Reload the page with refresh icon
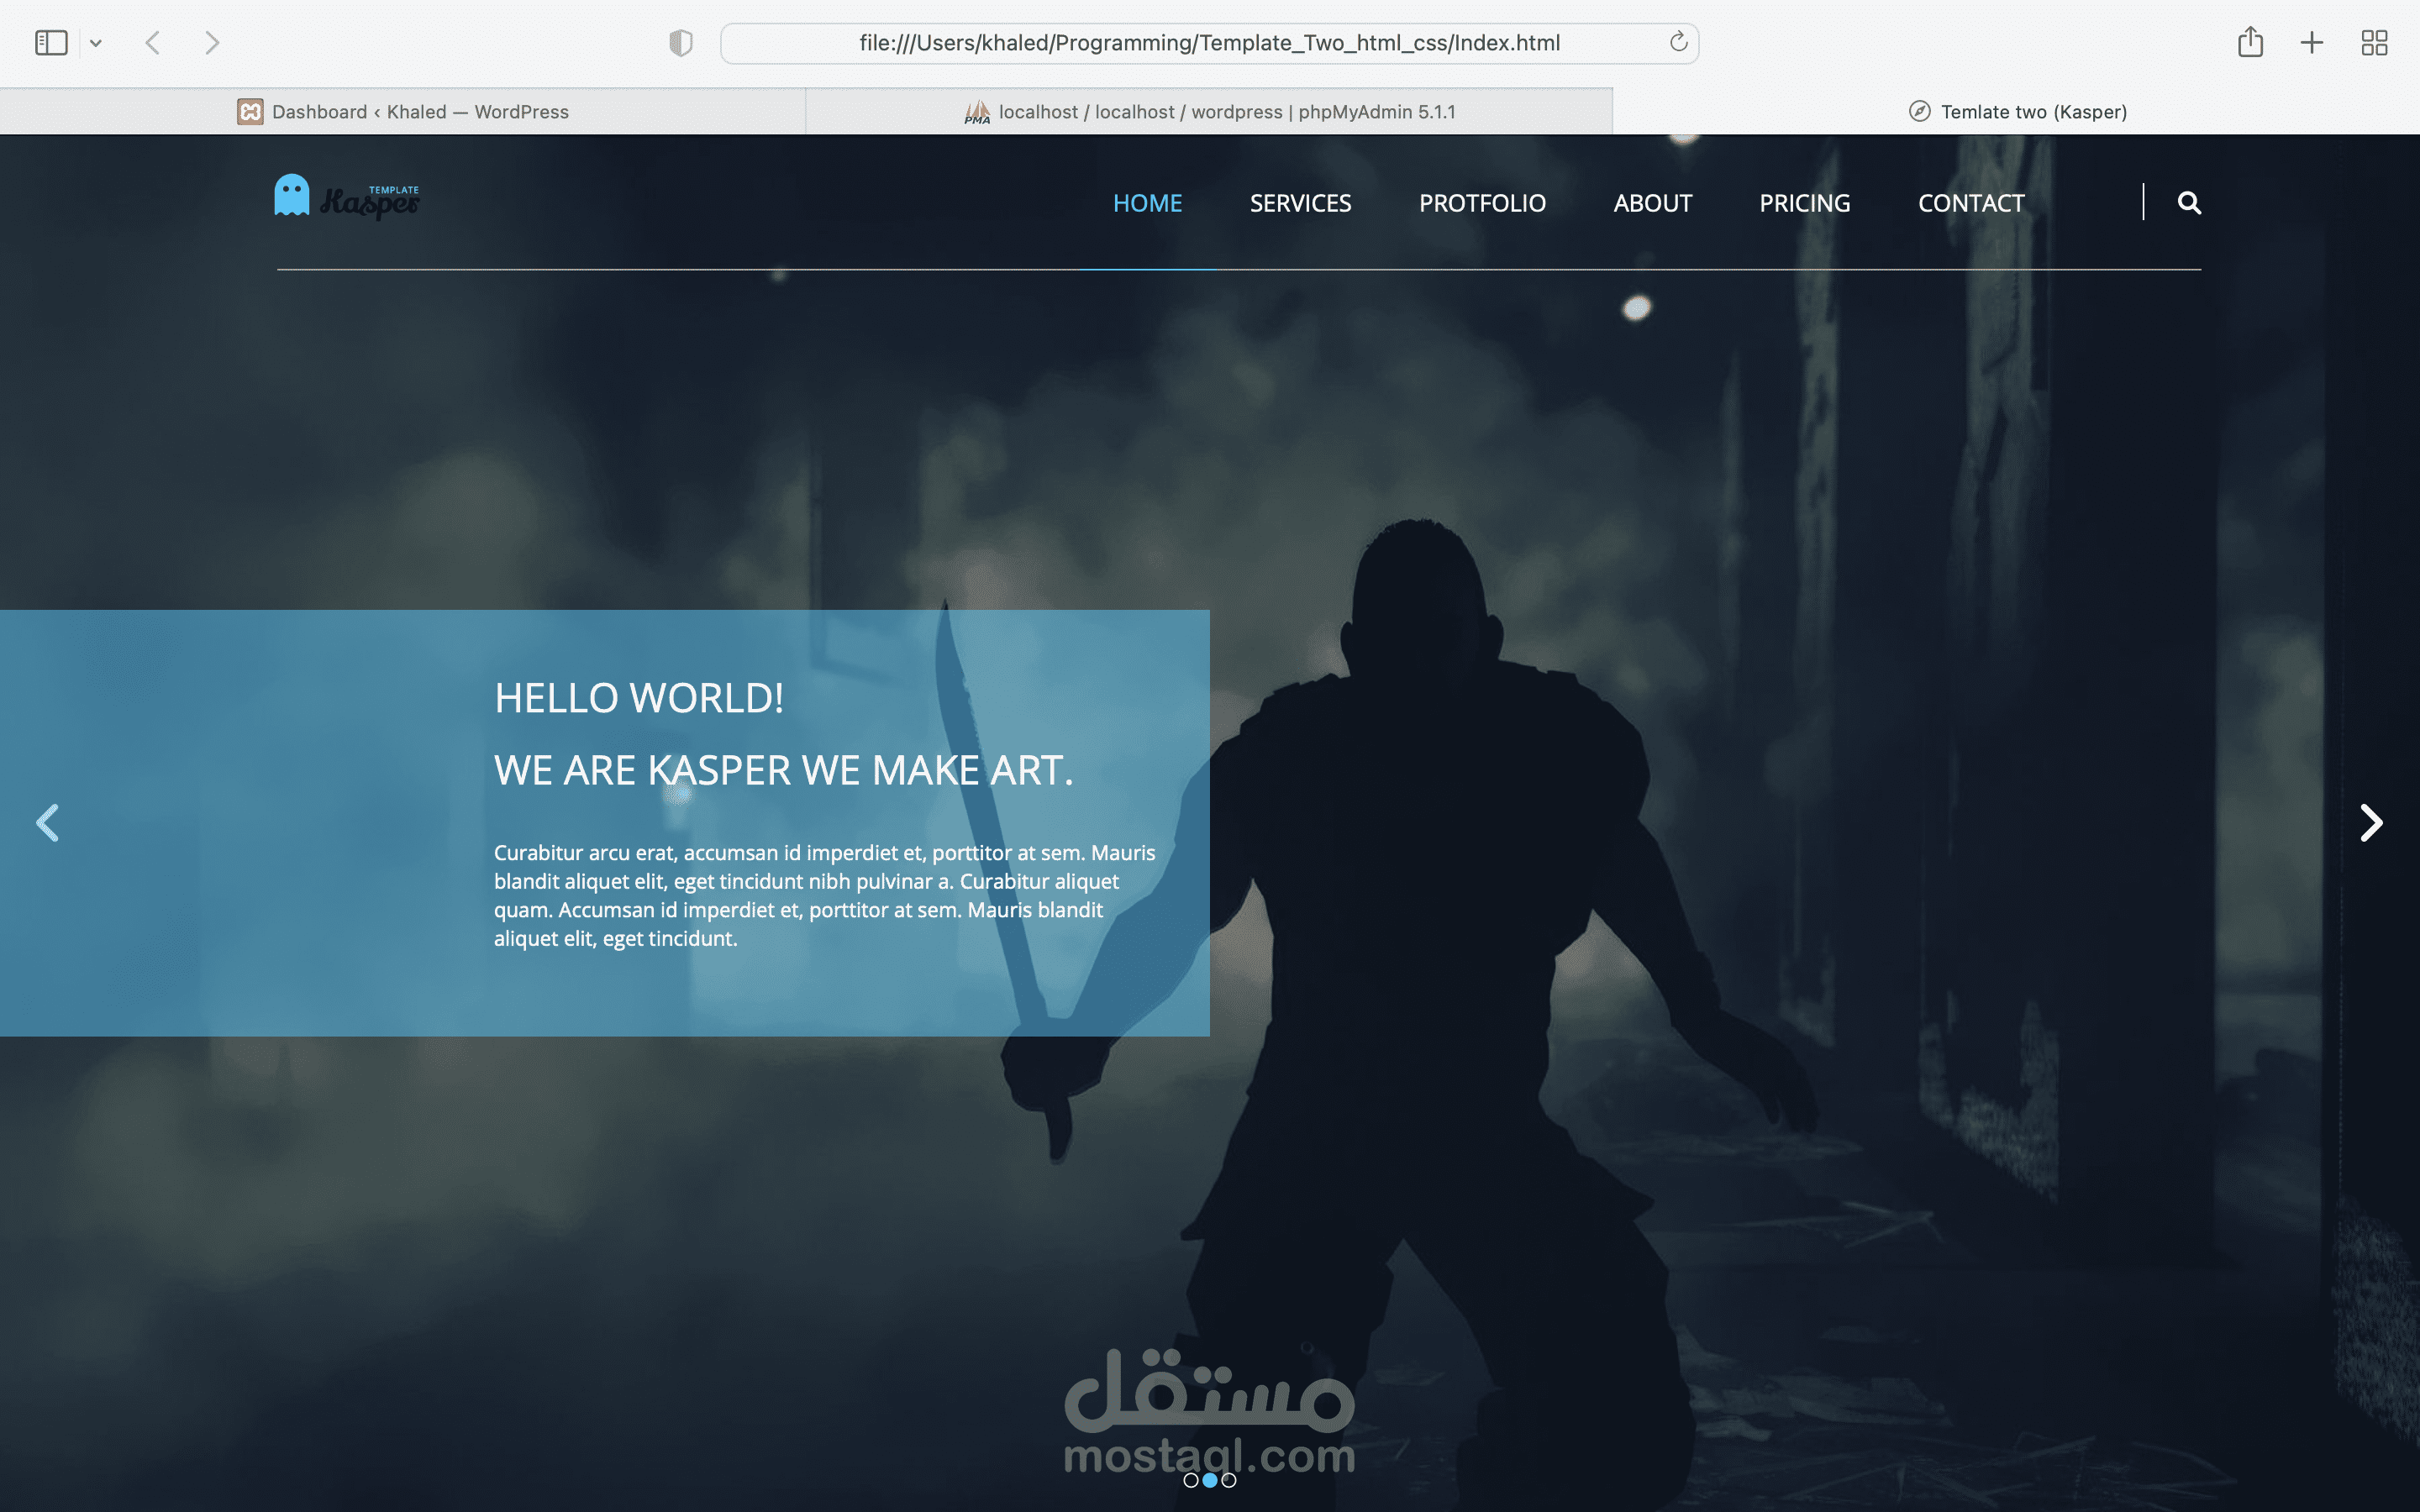Screen dimensions: 2420x1512 coord(1678,42)
